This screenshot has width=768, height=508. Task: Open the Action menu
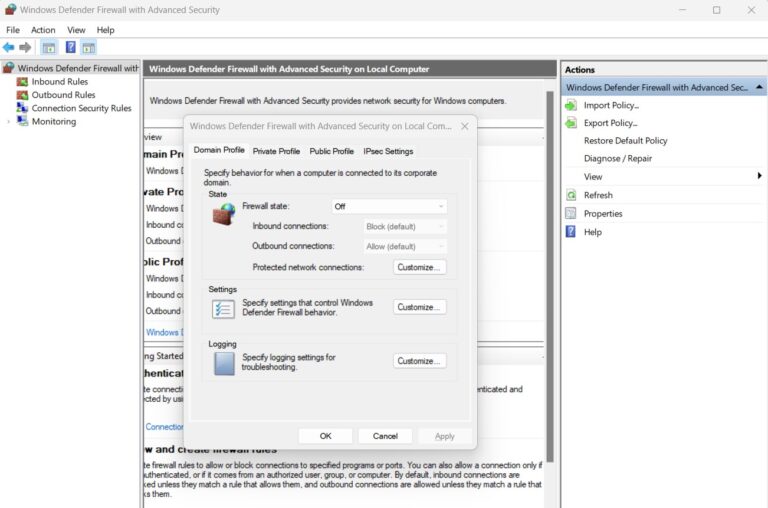(x=43, y=30)
